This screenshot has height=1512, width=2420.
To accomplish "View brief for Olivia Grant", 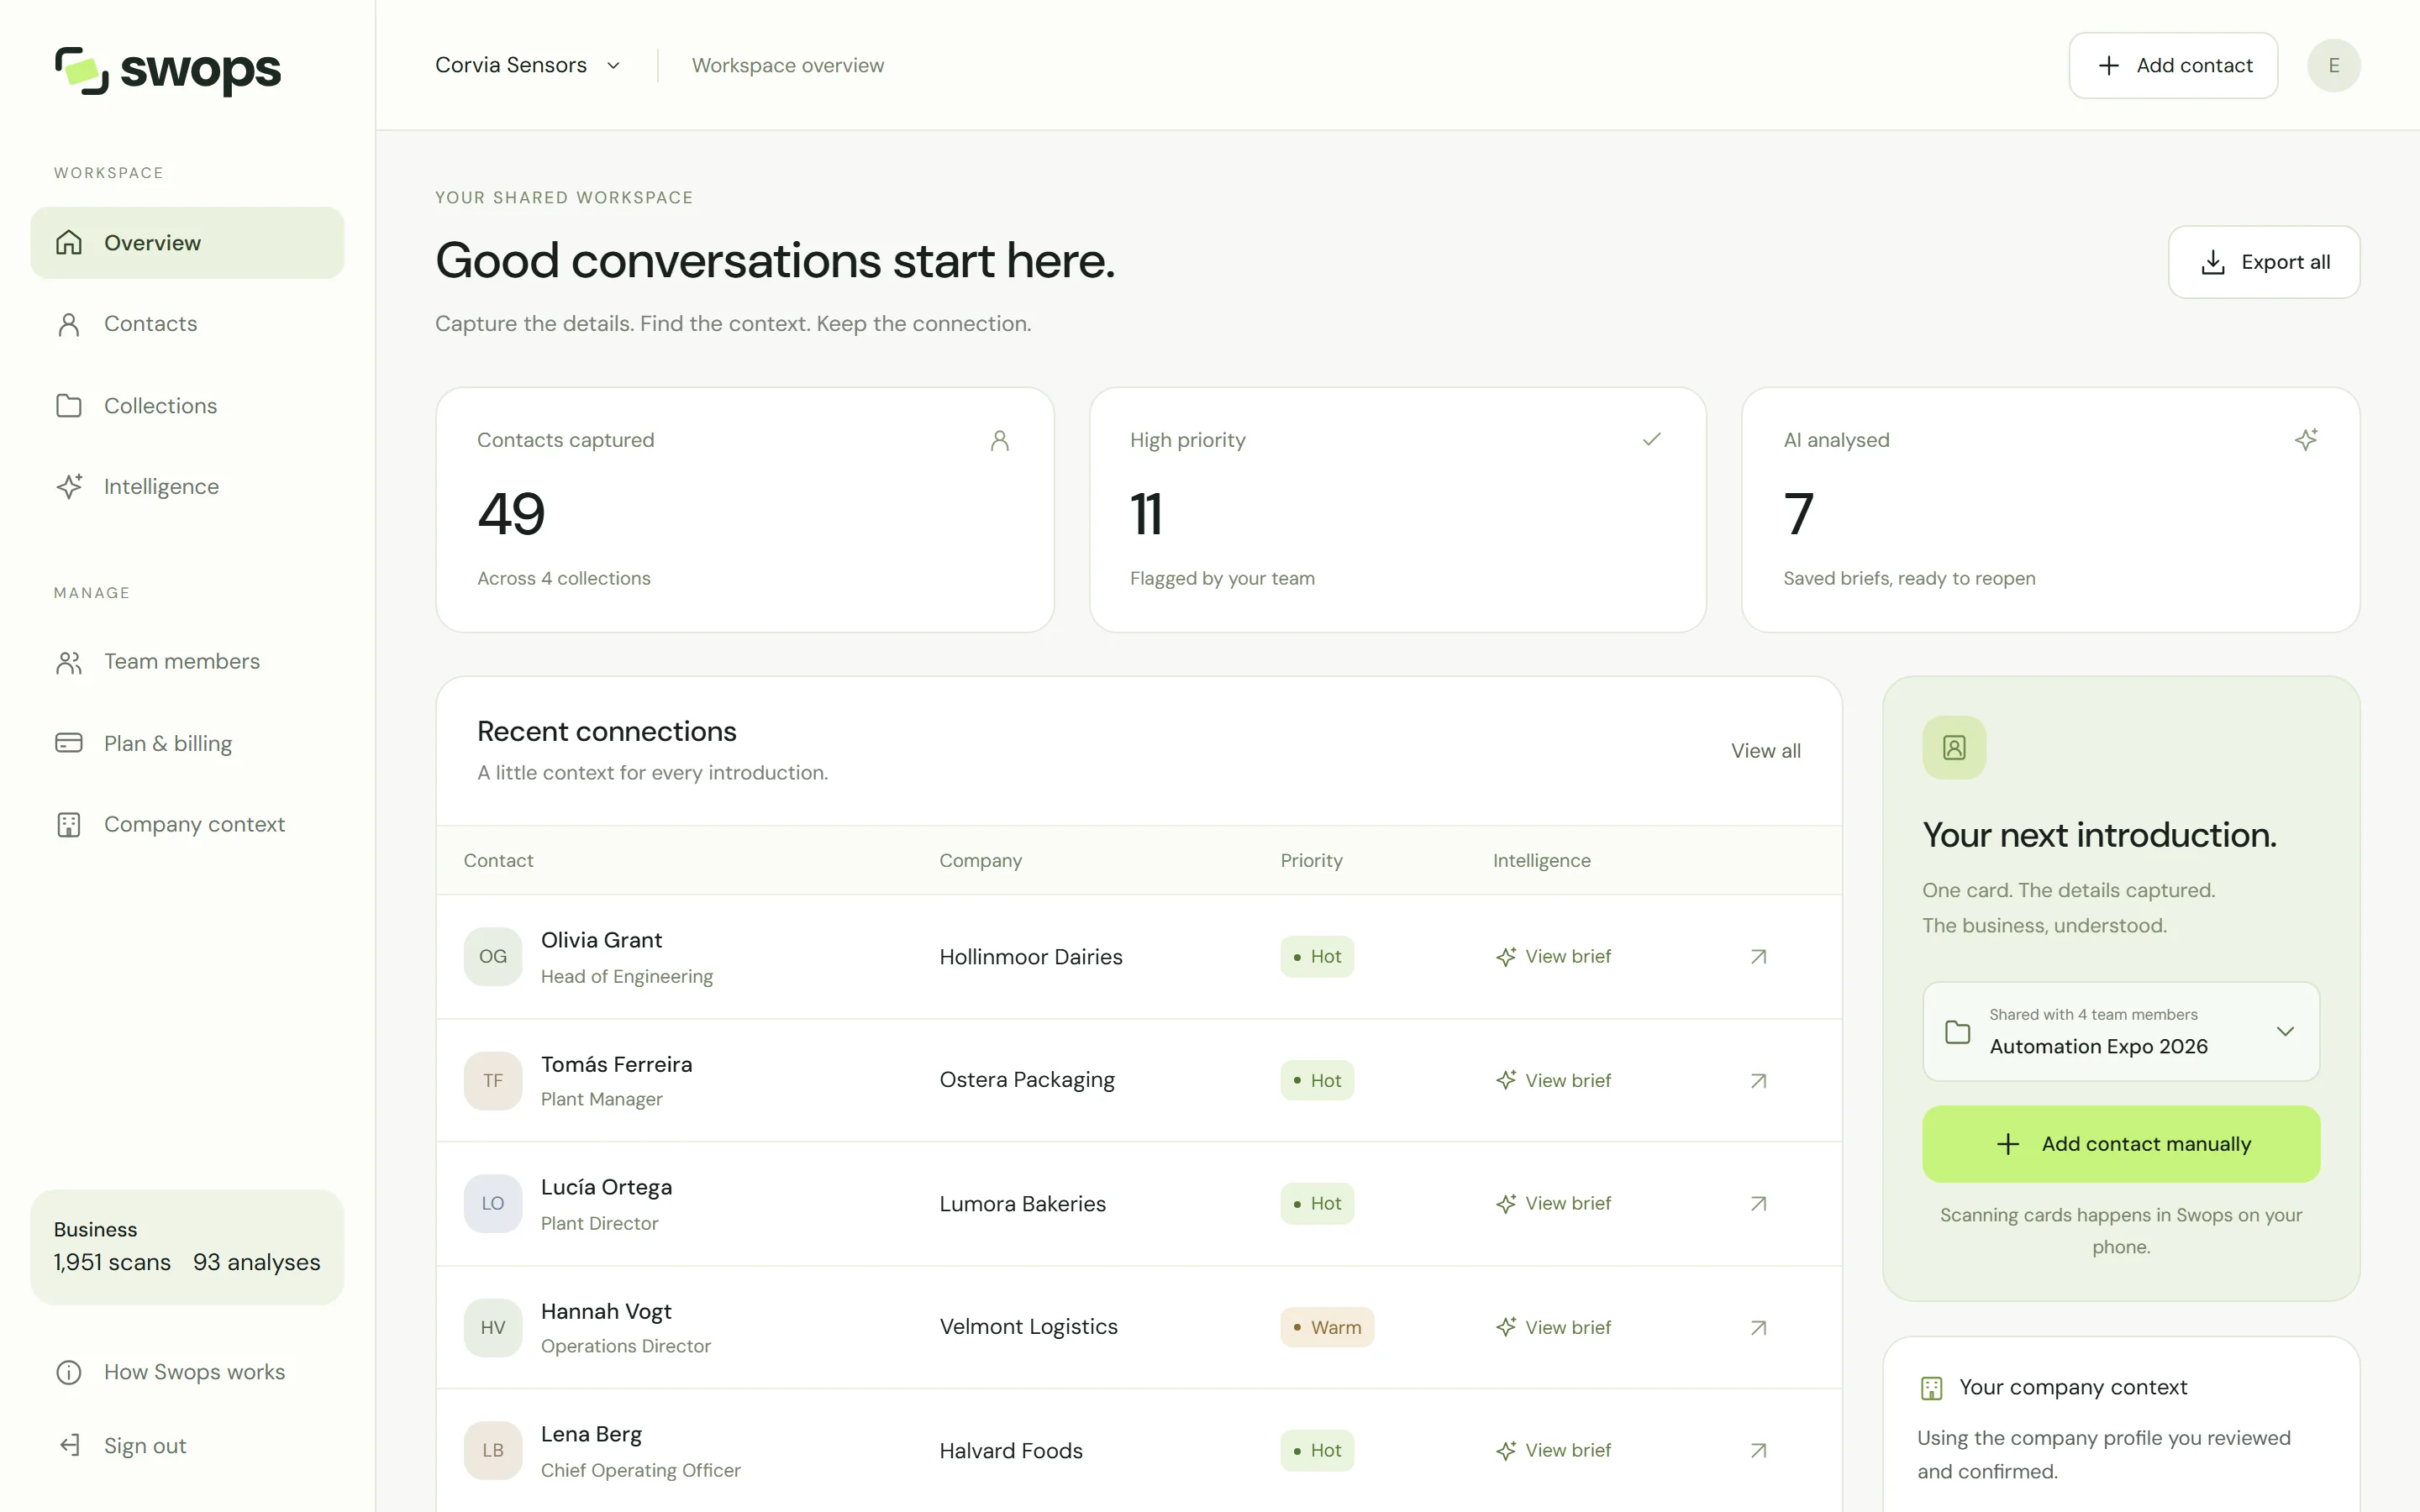I will pos(1553,957).
